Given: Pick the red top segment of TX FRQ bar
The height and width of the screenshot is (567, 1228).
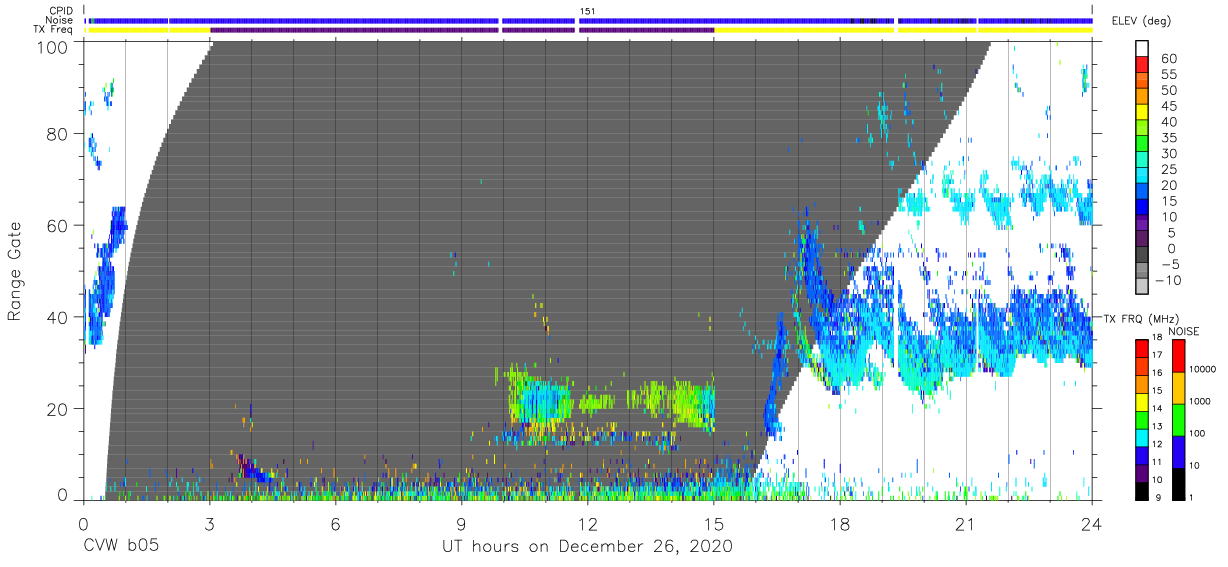Looking at the screenshot, I should coord(1143,348).
